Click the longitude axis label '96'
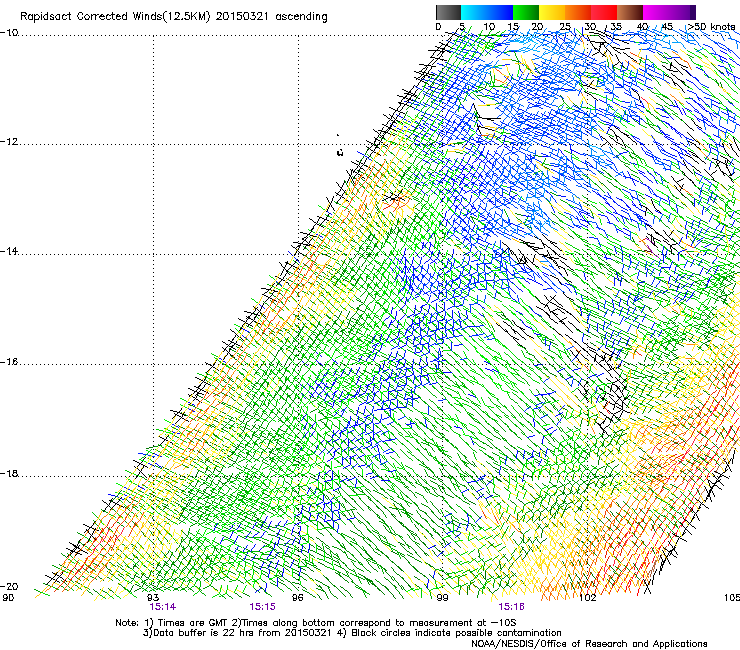 pyautogui.click(x=298, y=598)
